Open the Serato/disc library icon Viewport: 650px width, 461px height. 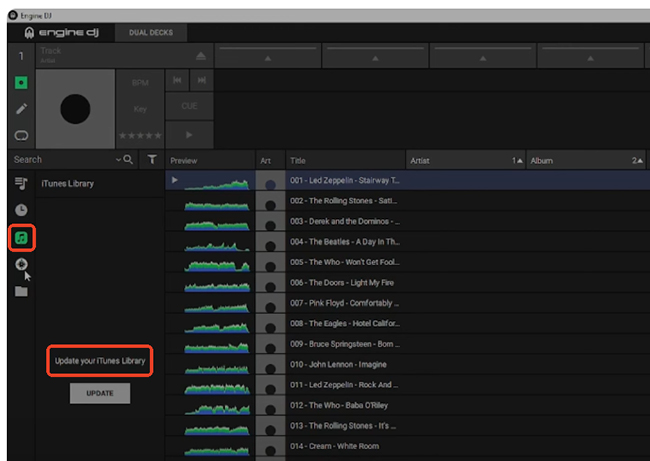click(x=21, y=264)
